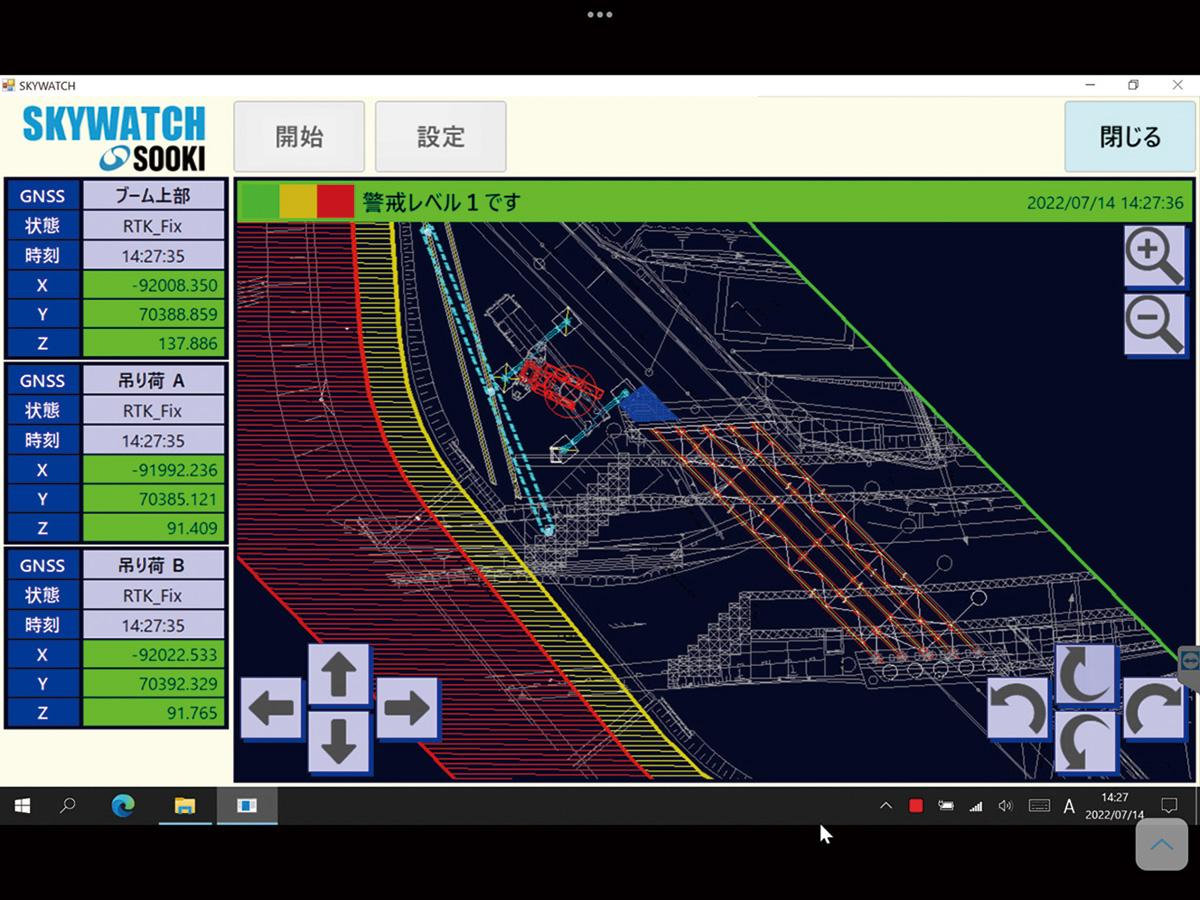1200x900 pixels.
Task: Open the 設定 settings button
Action: [440, 136]
